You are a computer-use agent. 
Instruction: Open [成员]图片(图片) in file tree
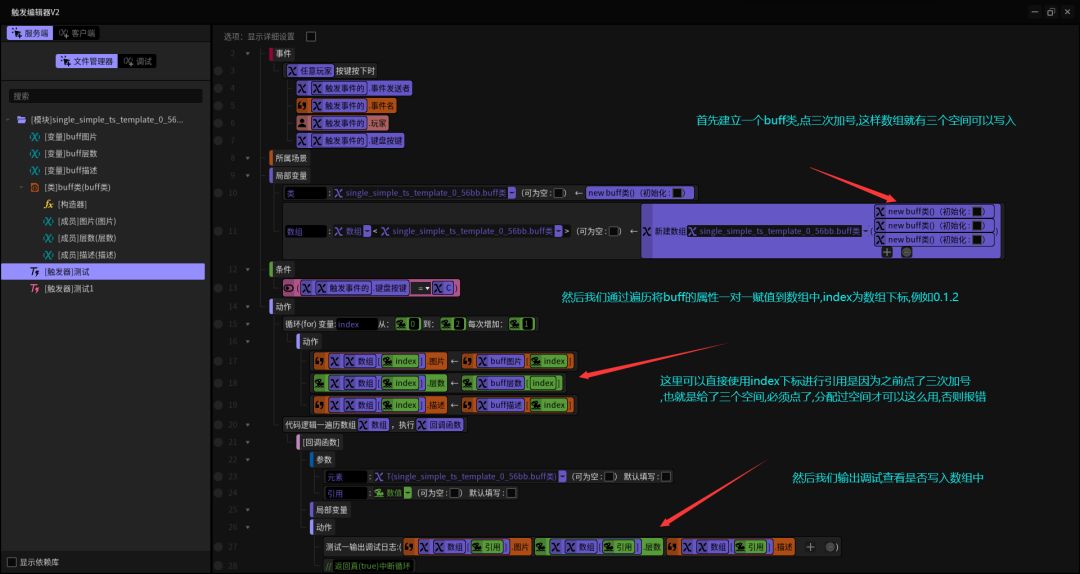(x=87, y=221)
